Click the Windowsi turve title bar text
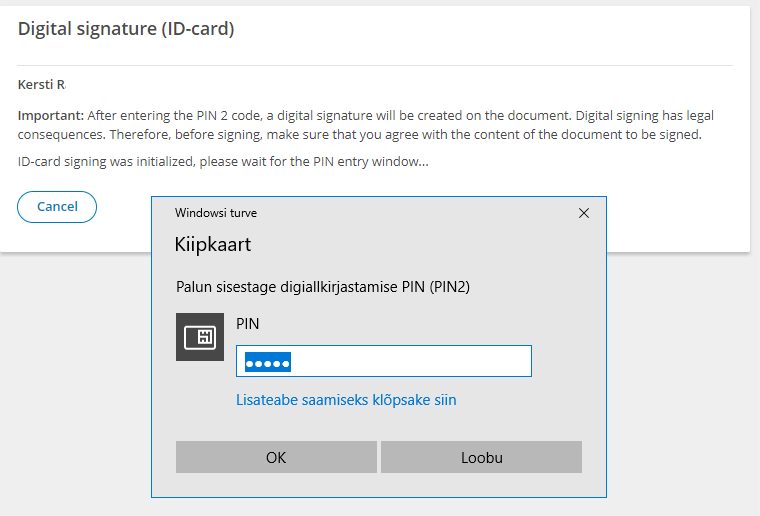 pyautogui.click(x=216, y=213)
